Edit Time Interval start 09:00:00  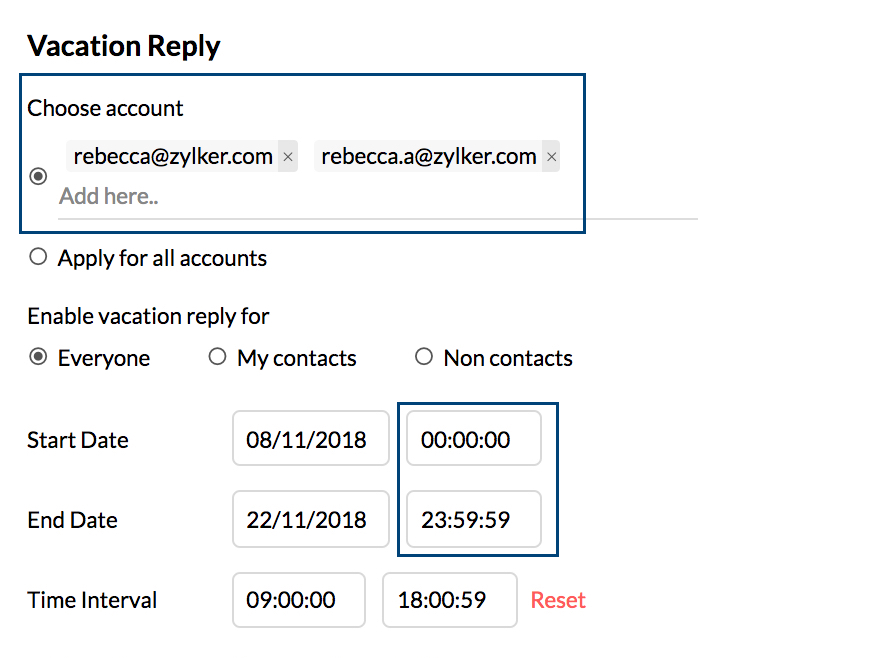tap(298, 600)
